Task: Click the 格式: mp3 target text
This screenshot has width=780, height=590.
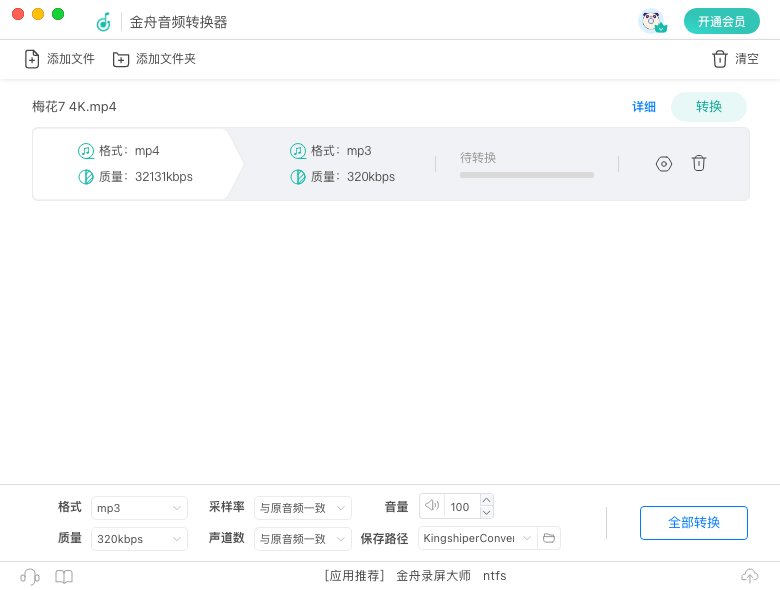Action: click(x=341, y=151)
